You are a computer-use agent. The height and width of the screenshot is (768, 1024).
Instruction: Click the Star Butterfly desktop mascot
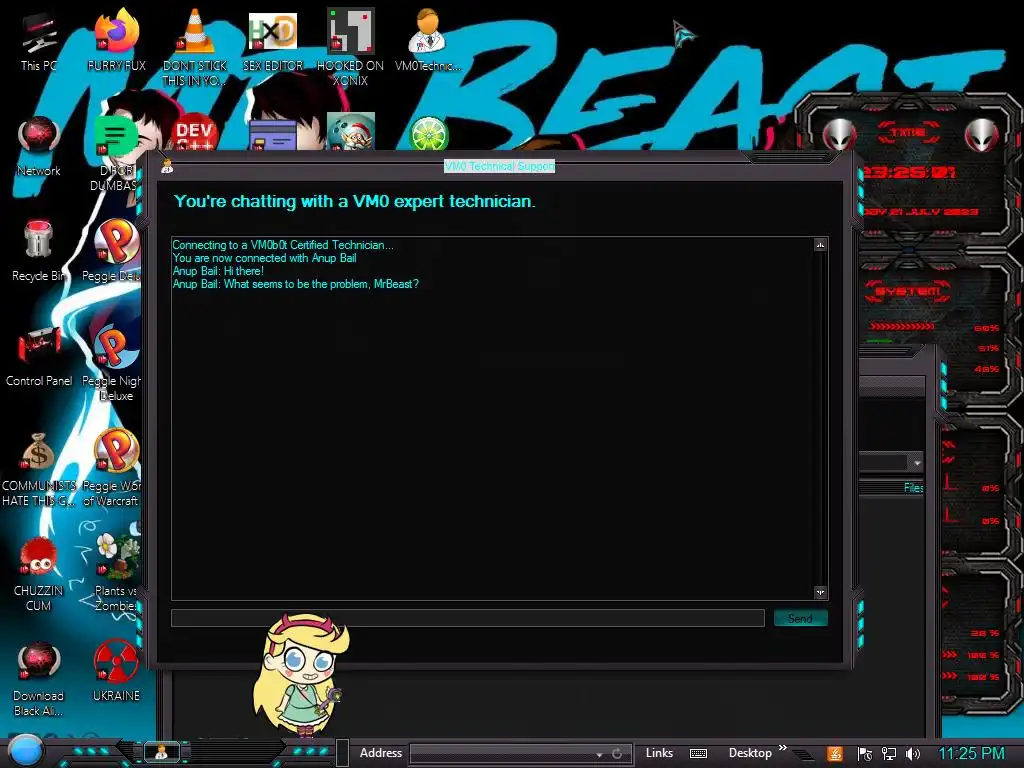click(x=301, y=674)
